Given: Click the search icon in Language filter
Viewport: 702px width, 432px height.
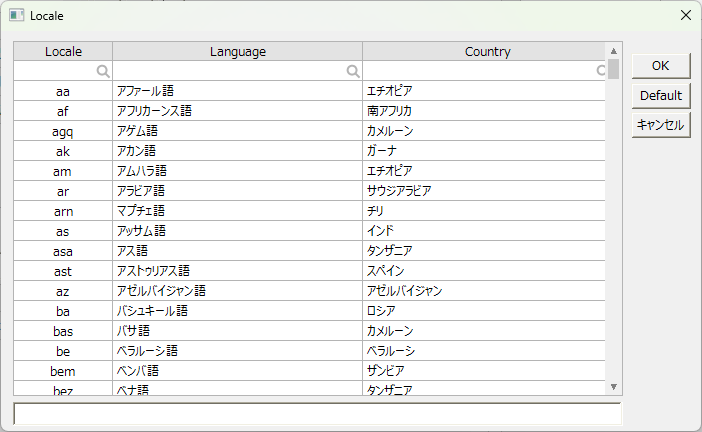Looking at the screenshot, I should click(x=352, y=71).
